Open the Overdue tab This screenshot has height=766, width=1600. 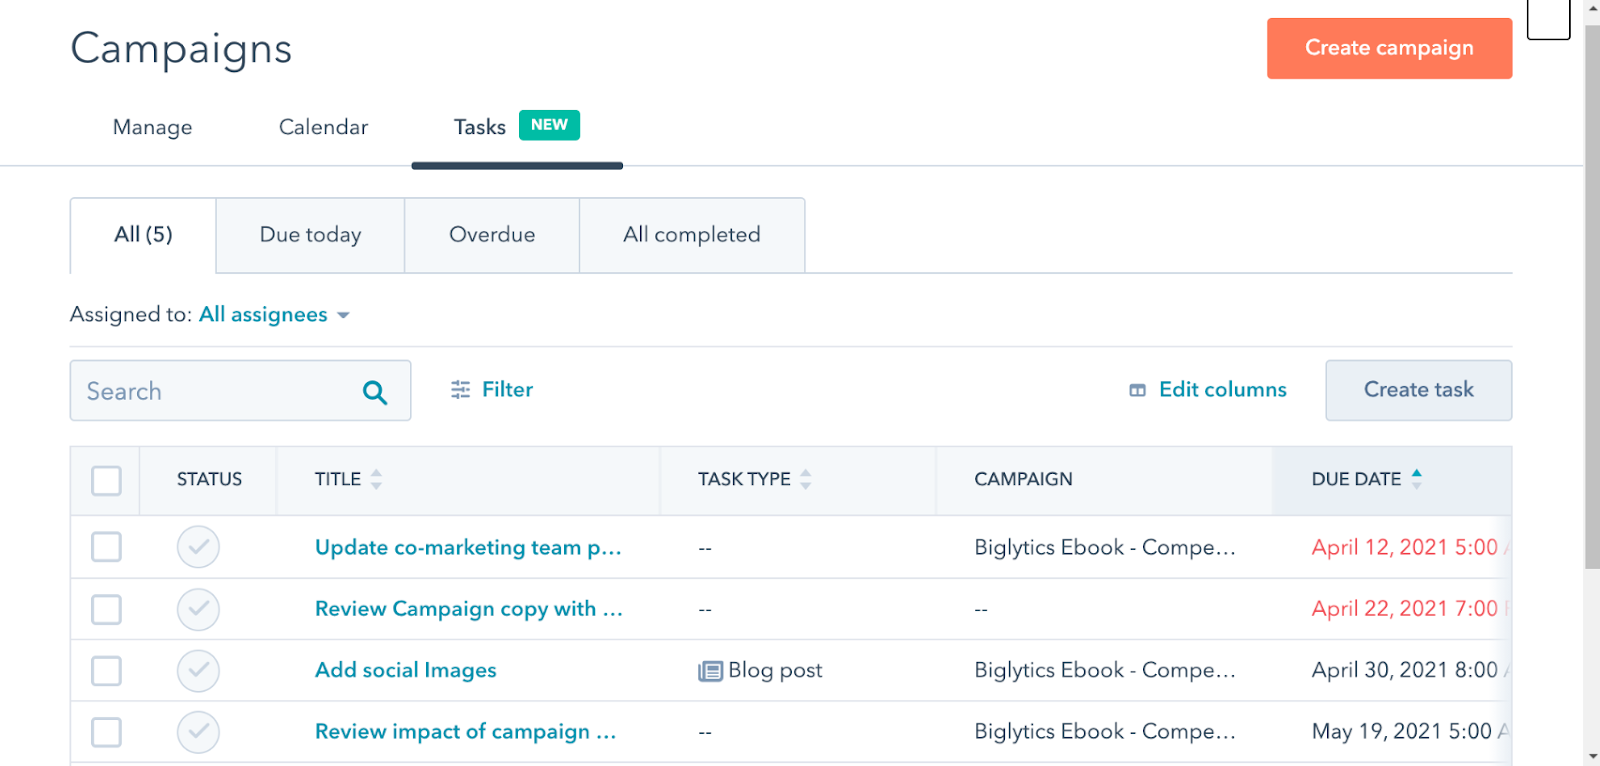coord(492,235)
